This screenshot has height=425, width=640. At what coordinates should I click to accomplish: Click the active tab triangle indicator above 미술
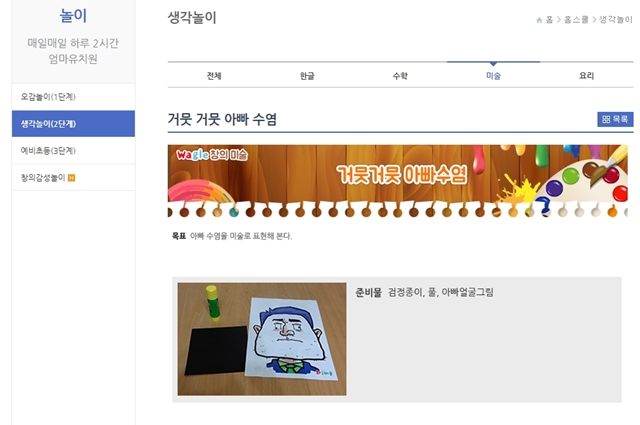coord(493,64)
